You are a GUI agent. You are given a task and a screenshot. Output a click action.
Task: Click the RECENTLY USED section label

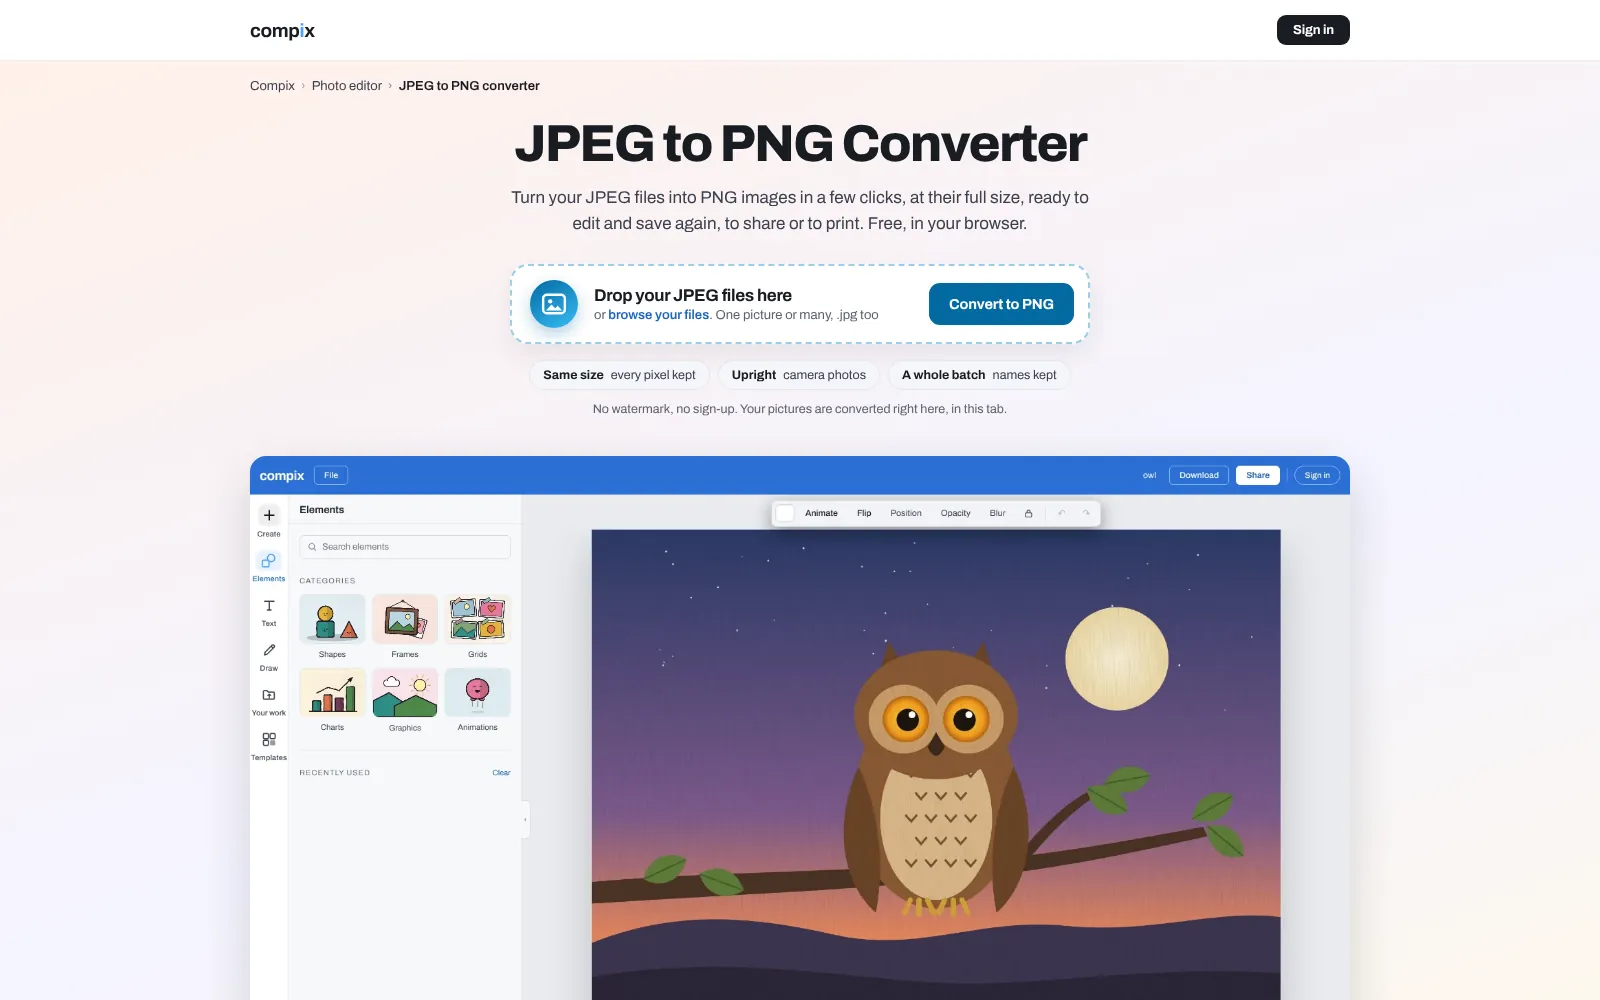(334, 773)
